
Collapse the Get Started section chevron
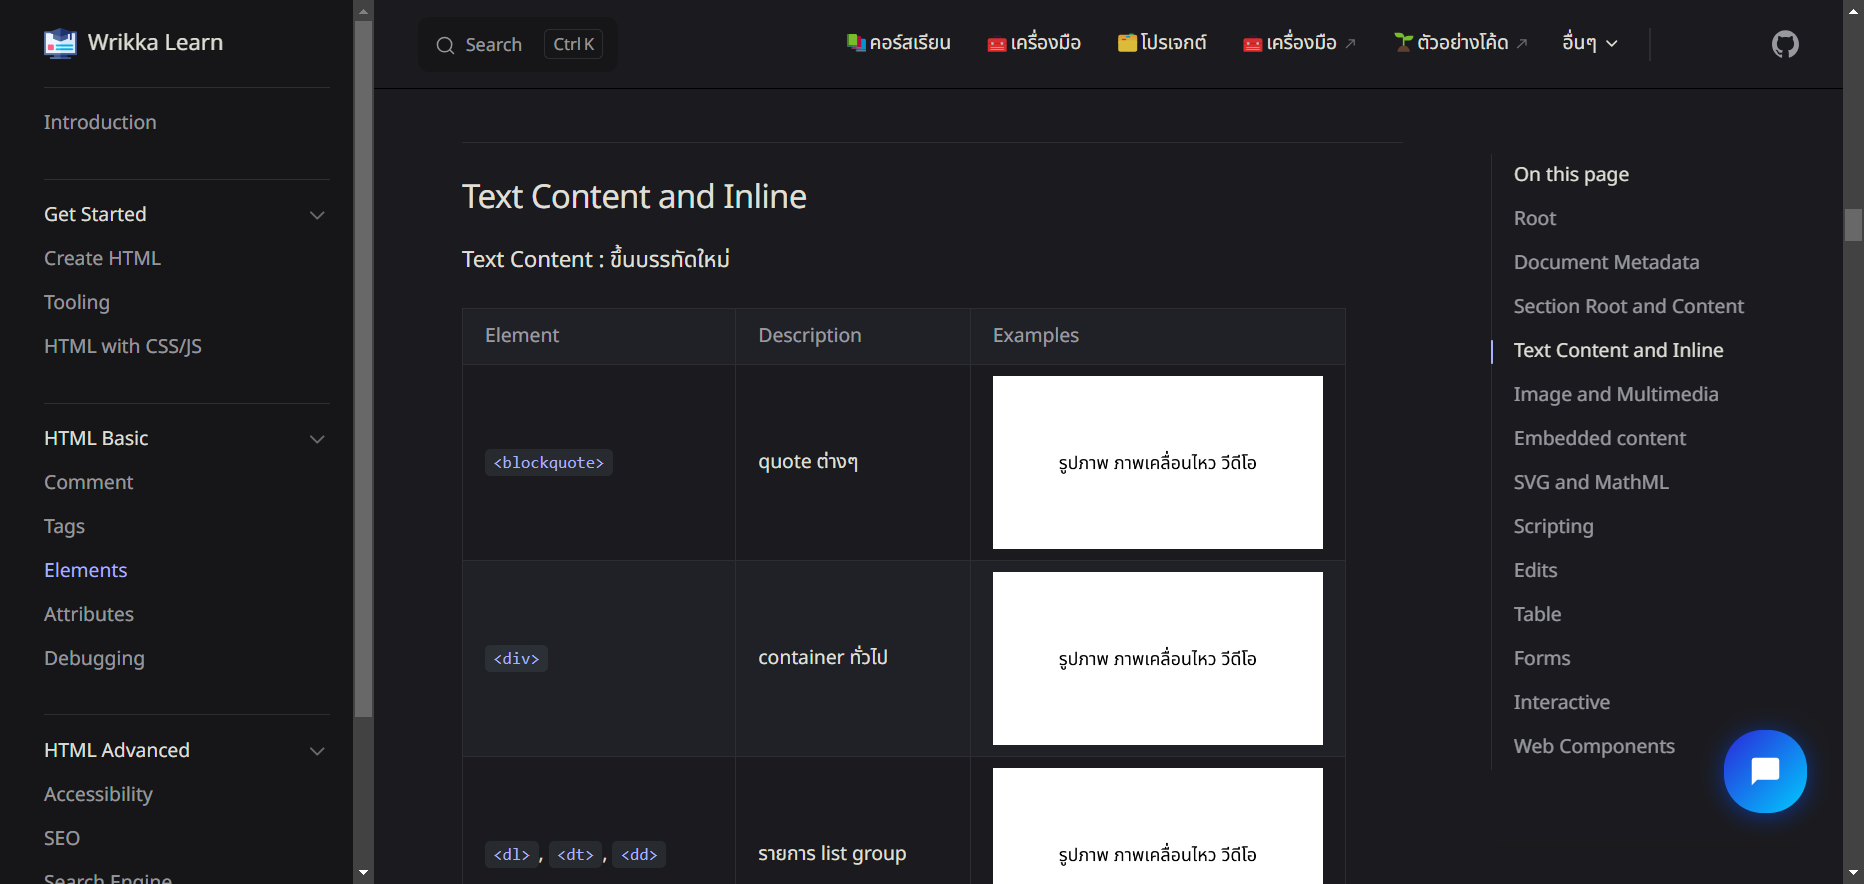(x=317, y=215)
